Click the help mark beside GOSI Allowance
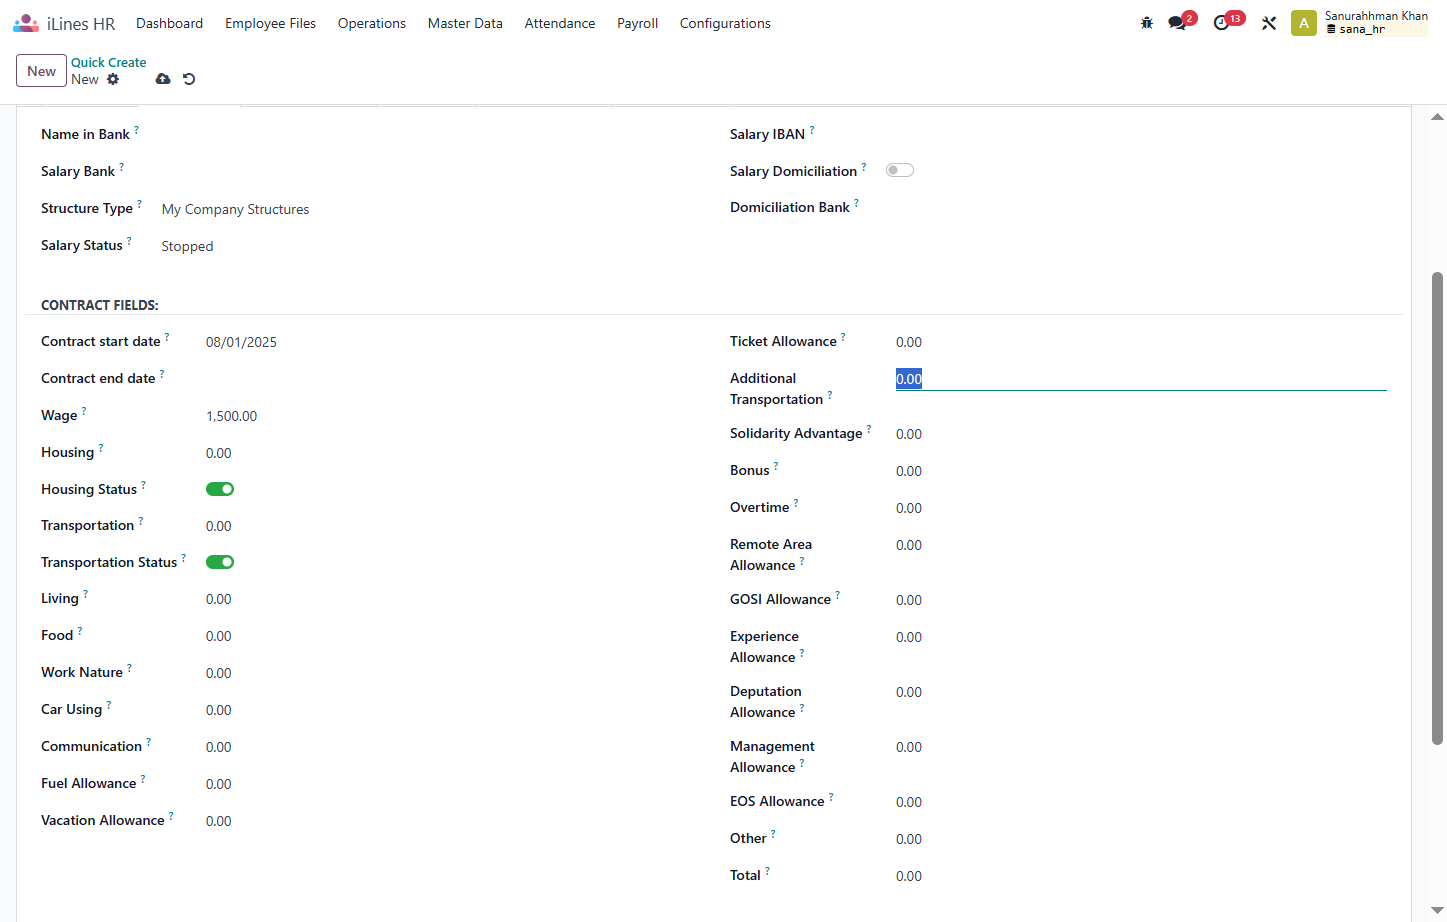 [x=838, y=594]
